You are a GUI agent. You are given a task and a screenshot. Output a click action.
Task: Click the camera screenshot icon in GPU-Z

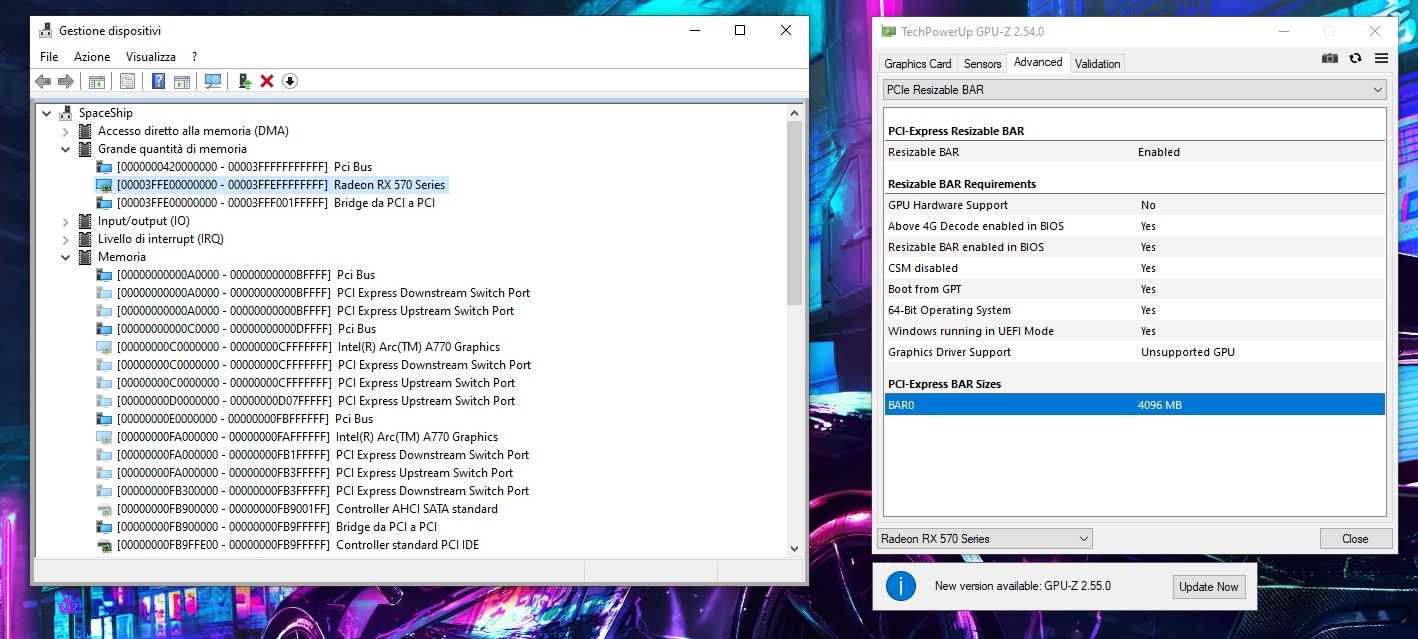tap(1329, 58)
